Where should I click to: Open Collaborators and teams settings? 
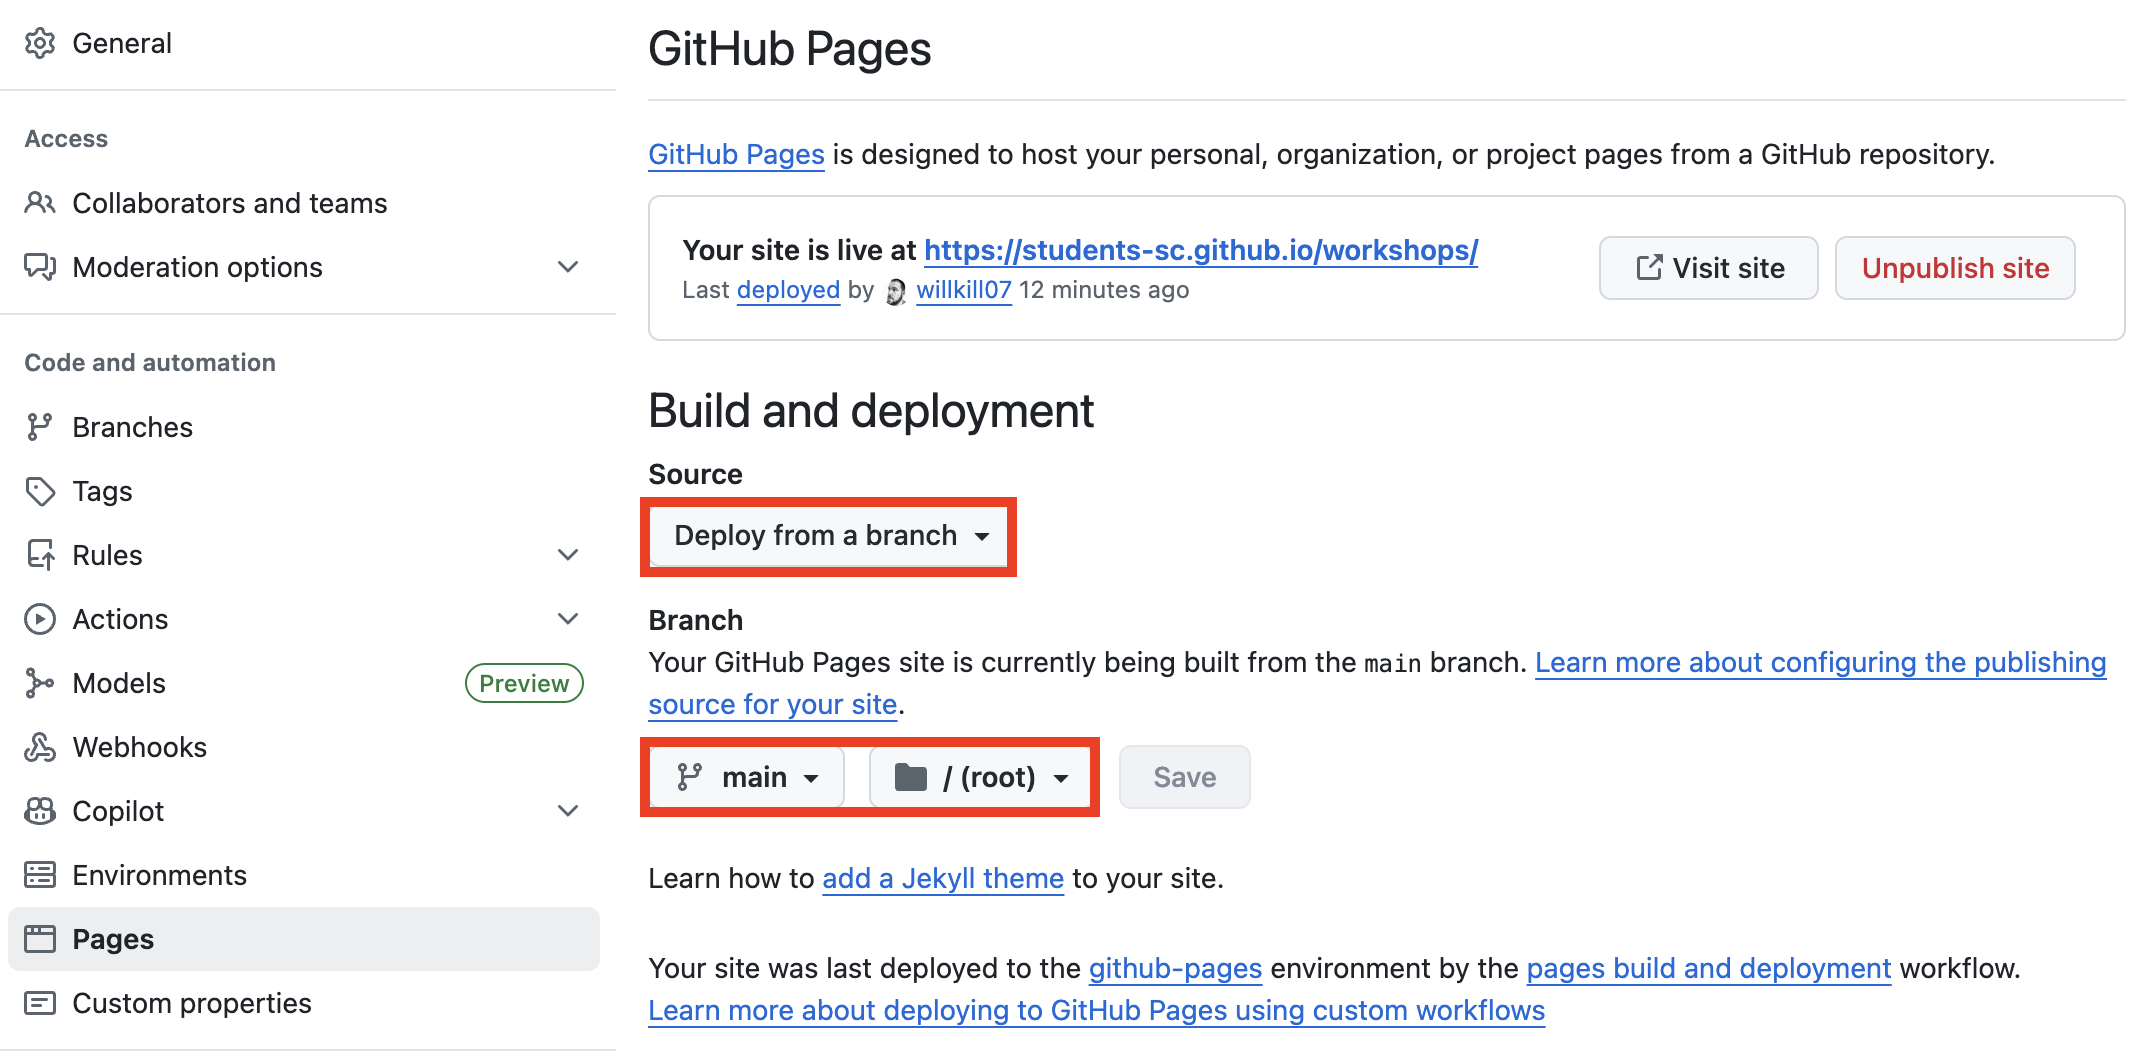pyautogui.click(x=229, y=202)
